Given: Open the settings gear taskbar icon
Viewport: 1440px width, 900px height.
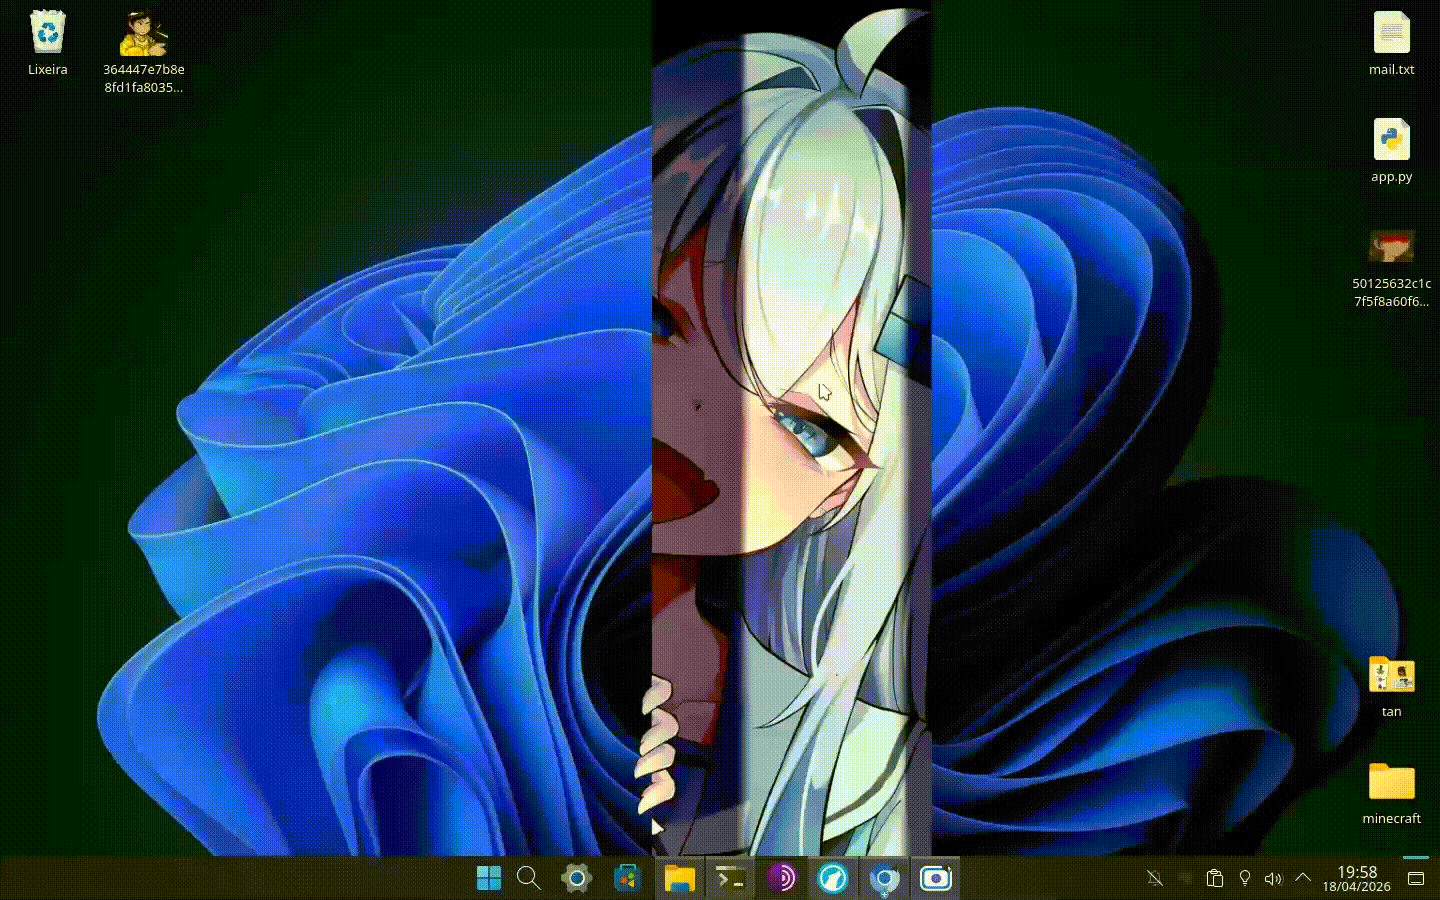Looking at the screenshot, I should [x=576, y=878].
